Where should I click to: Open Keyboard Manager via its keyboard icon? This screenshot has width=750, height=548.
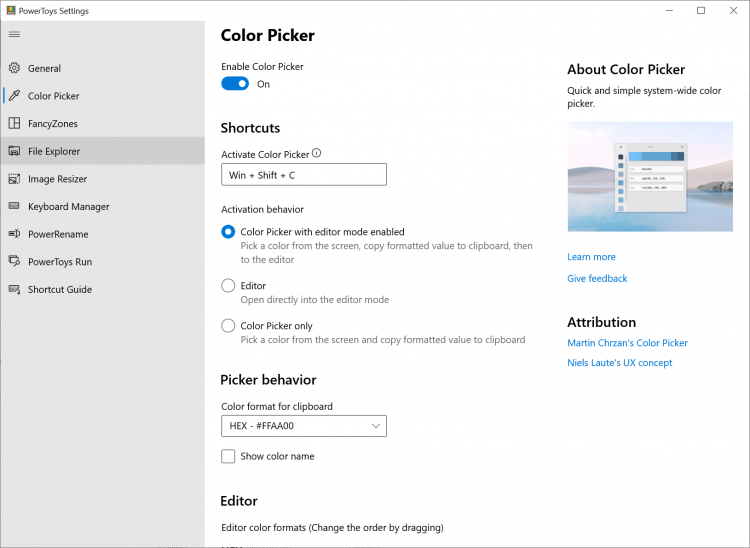[x=14, y=207]
